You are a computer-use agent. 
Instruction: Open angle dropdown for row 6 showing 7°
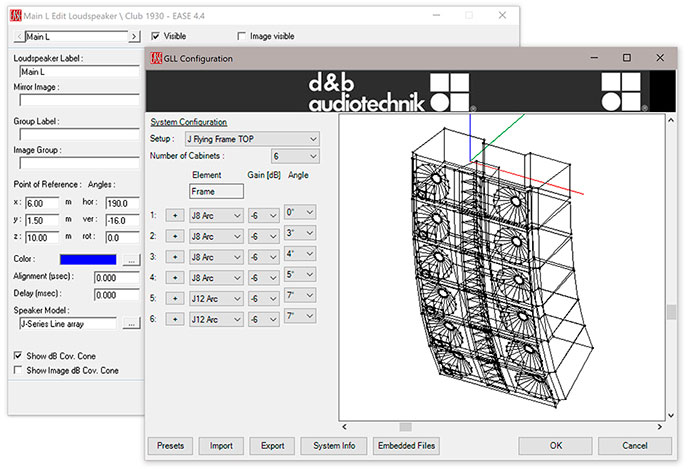click(x=300, y=316)
